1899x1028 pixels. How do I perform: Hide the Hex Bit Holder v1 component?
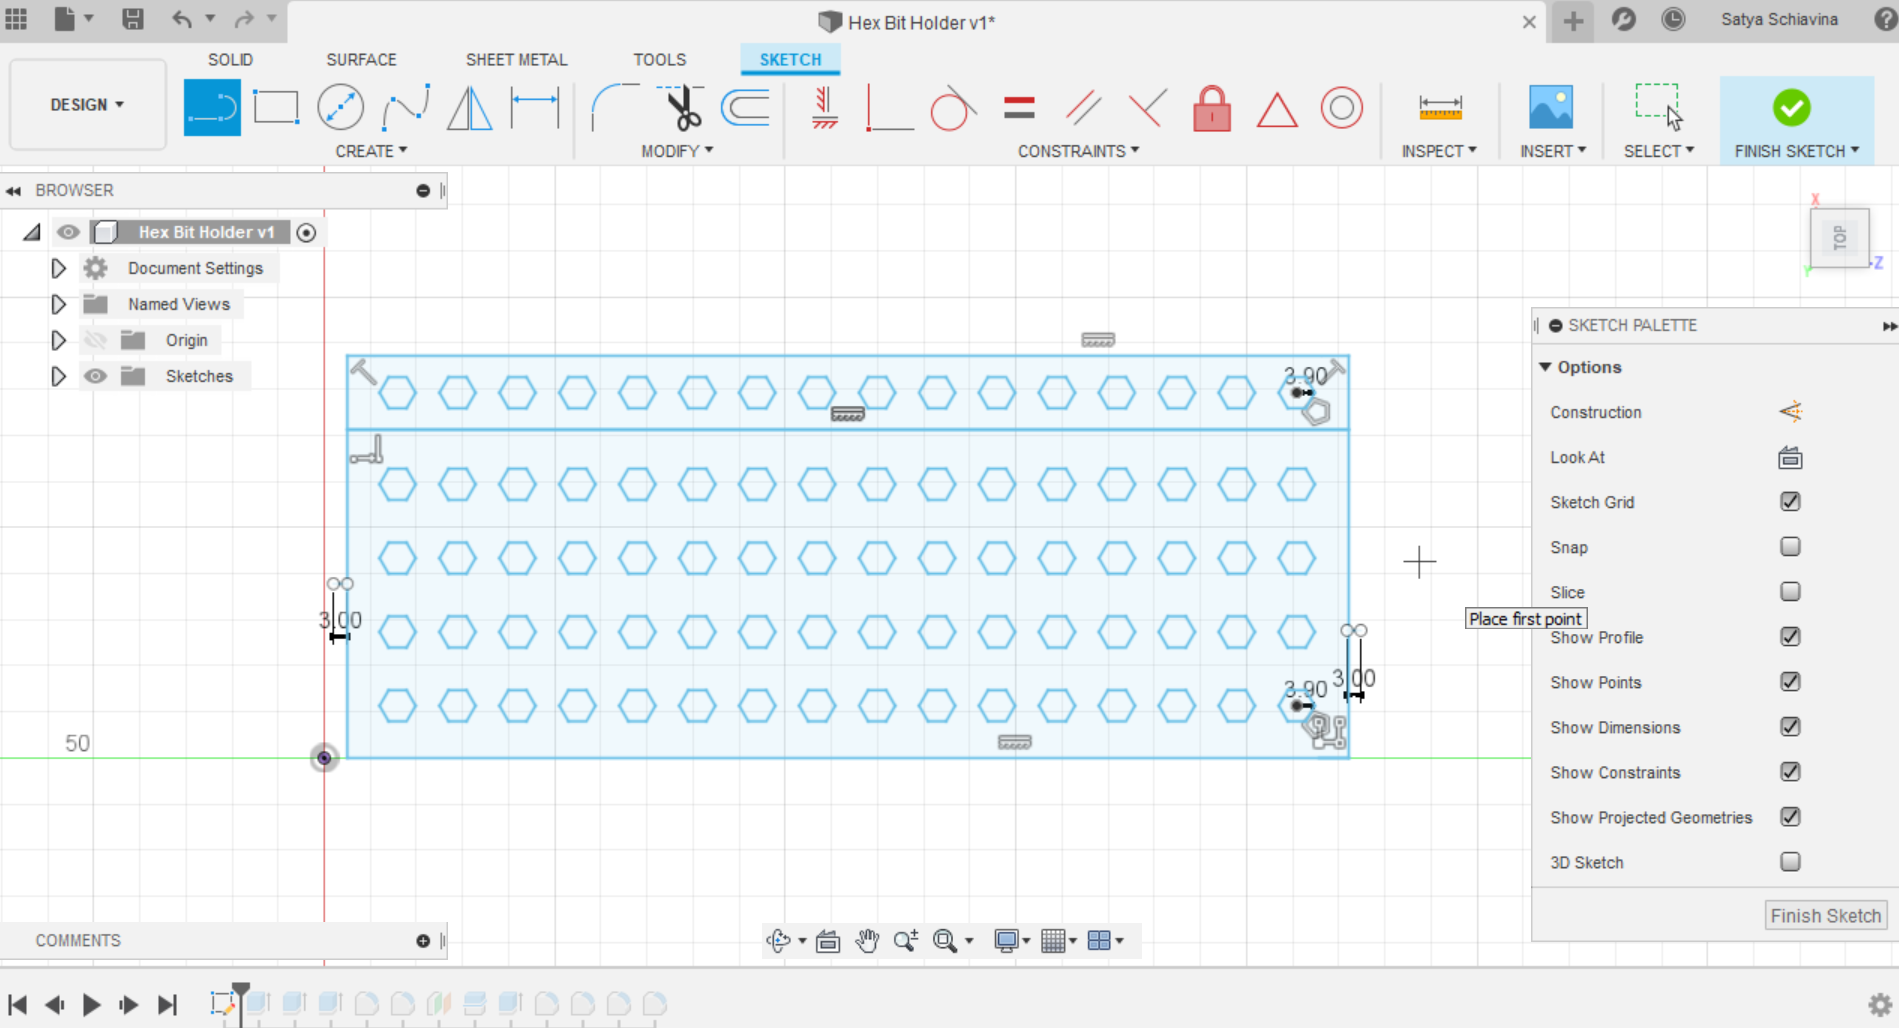pos(68,232)
